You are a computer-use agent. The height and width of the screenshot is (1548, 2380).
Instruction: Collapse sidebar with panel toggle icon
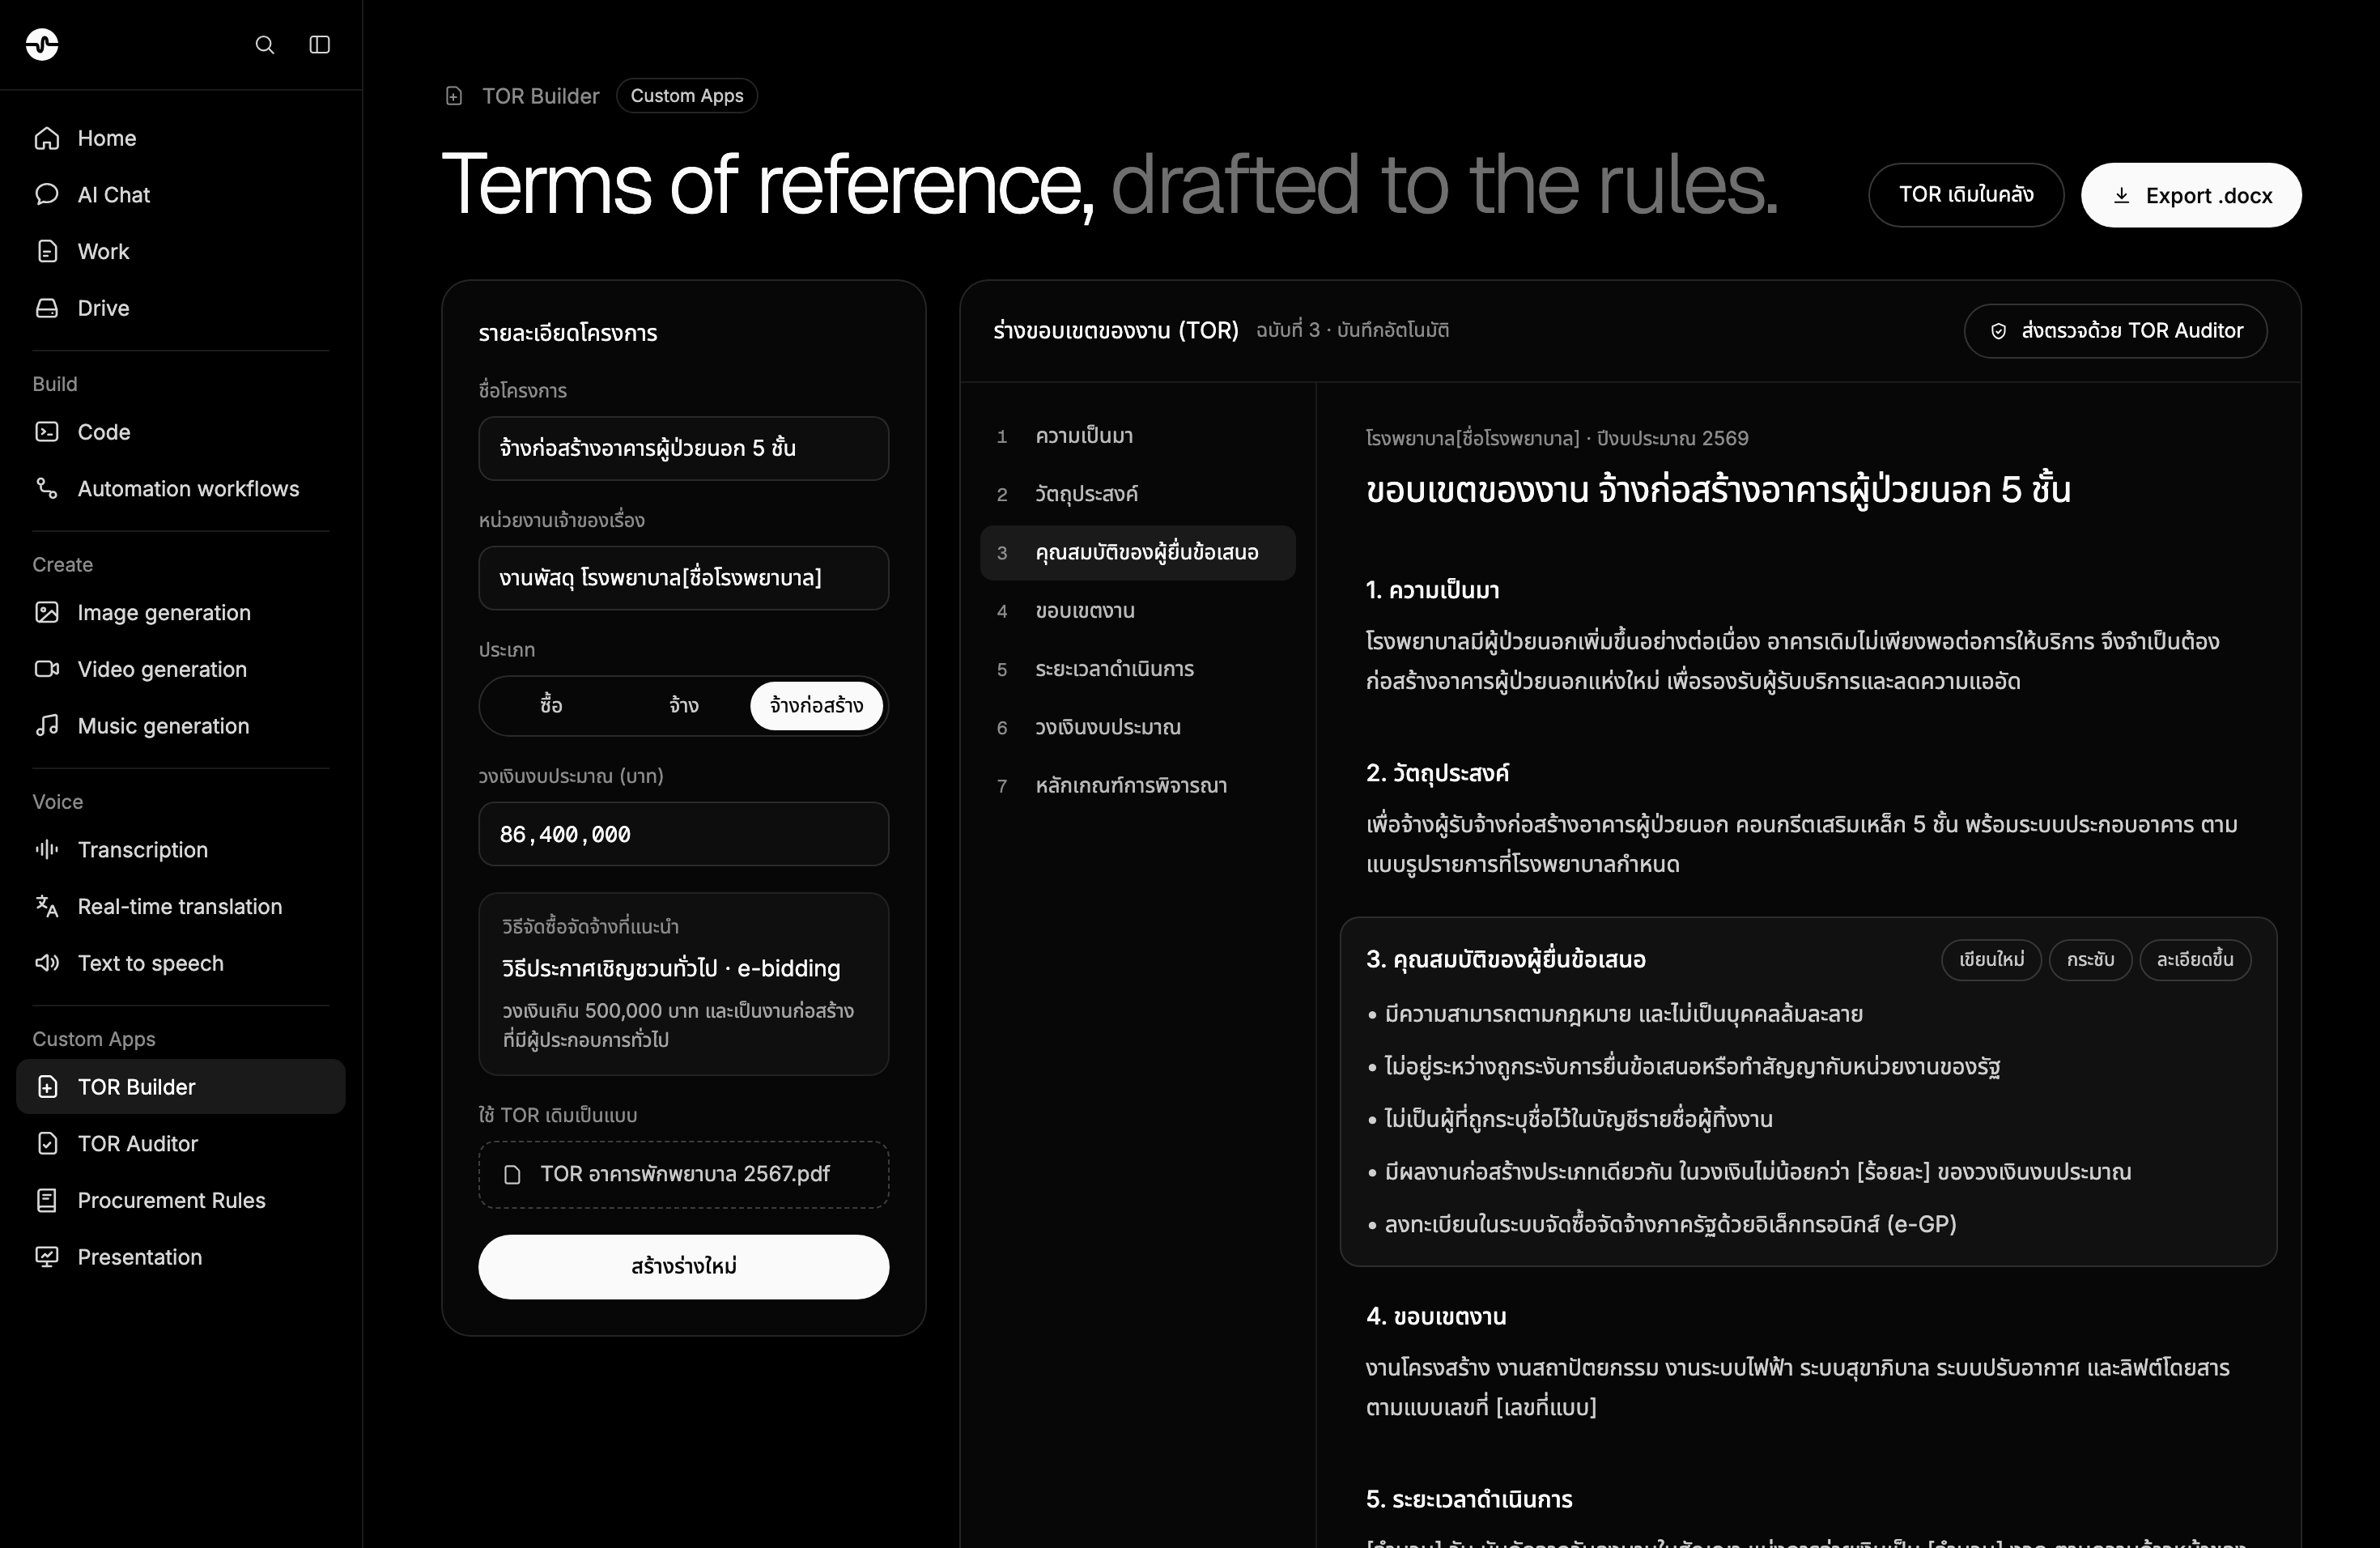pos(319,44)
